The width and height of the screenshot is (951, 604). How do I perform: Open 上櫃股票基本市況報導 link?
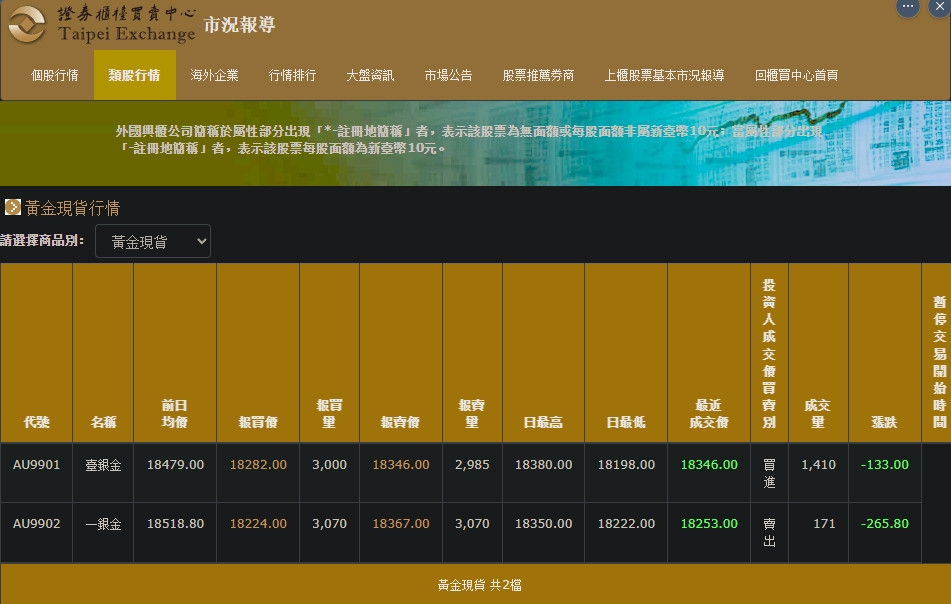pos(664,75)
